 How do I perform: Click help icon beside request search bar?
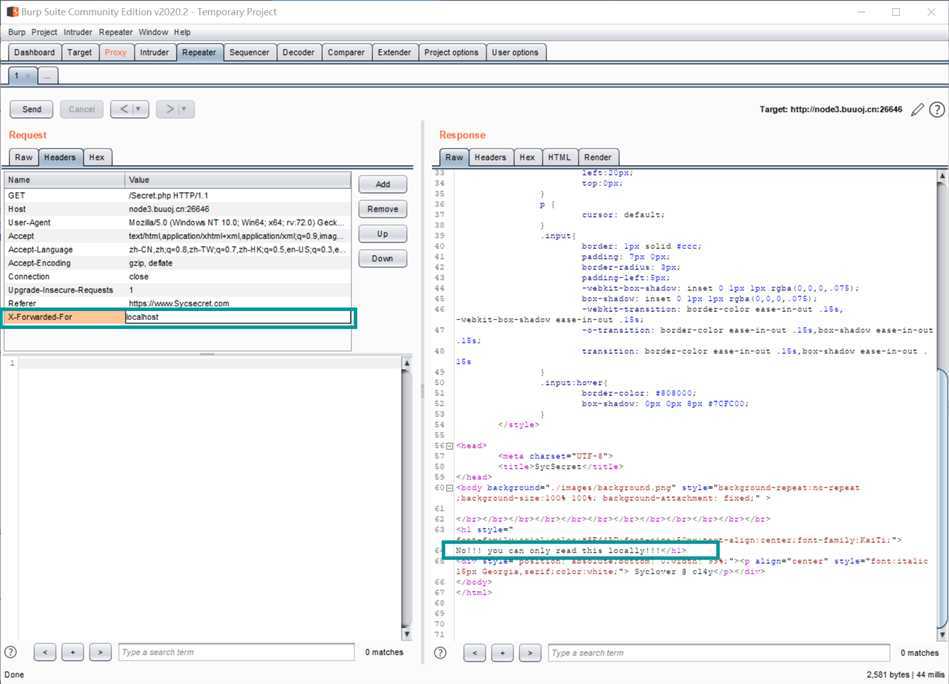(10, 652)
